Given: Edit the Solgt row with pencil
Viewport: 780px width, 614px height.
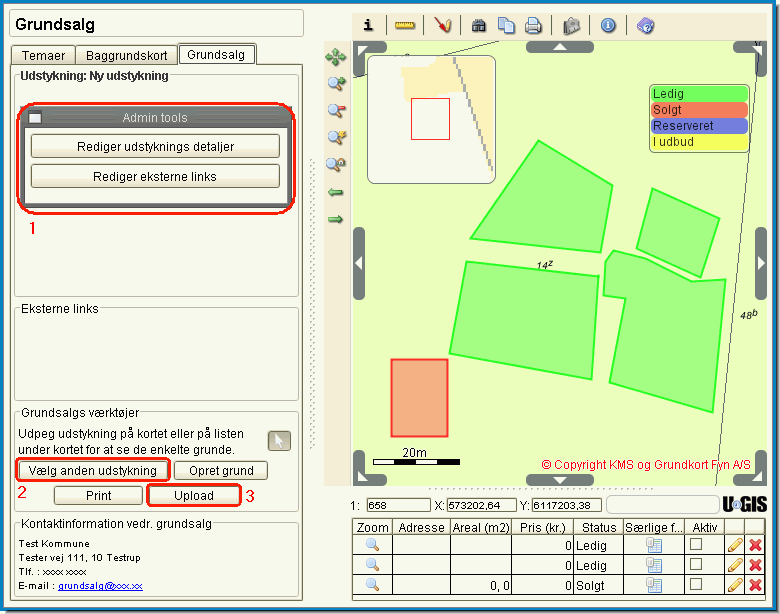Looking at the screenshot, I should 735,585.
